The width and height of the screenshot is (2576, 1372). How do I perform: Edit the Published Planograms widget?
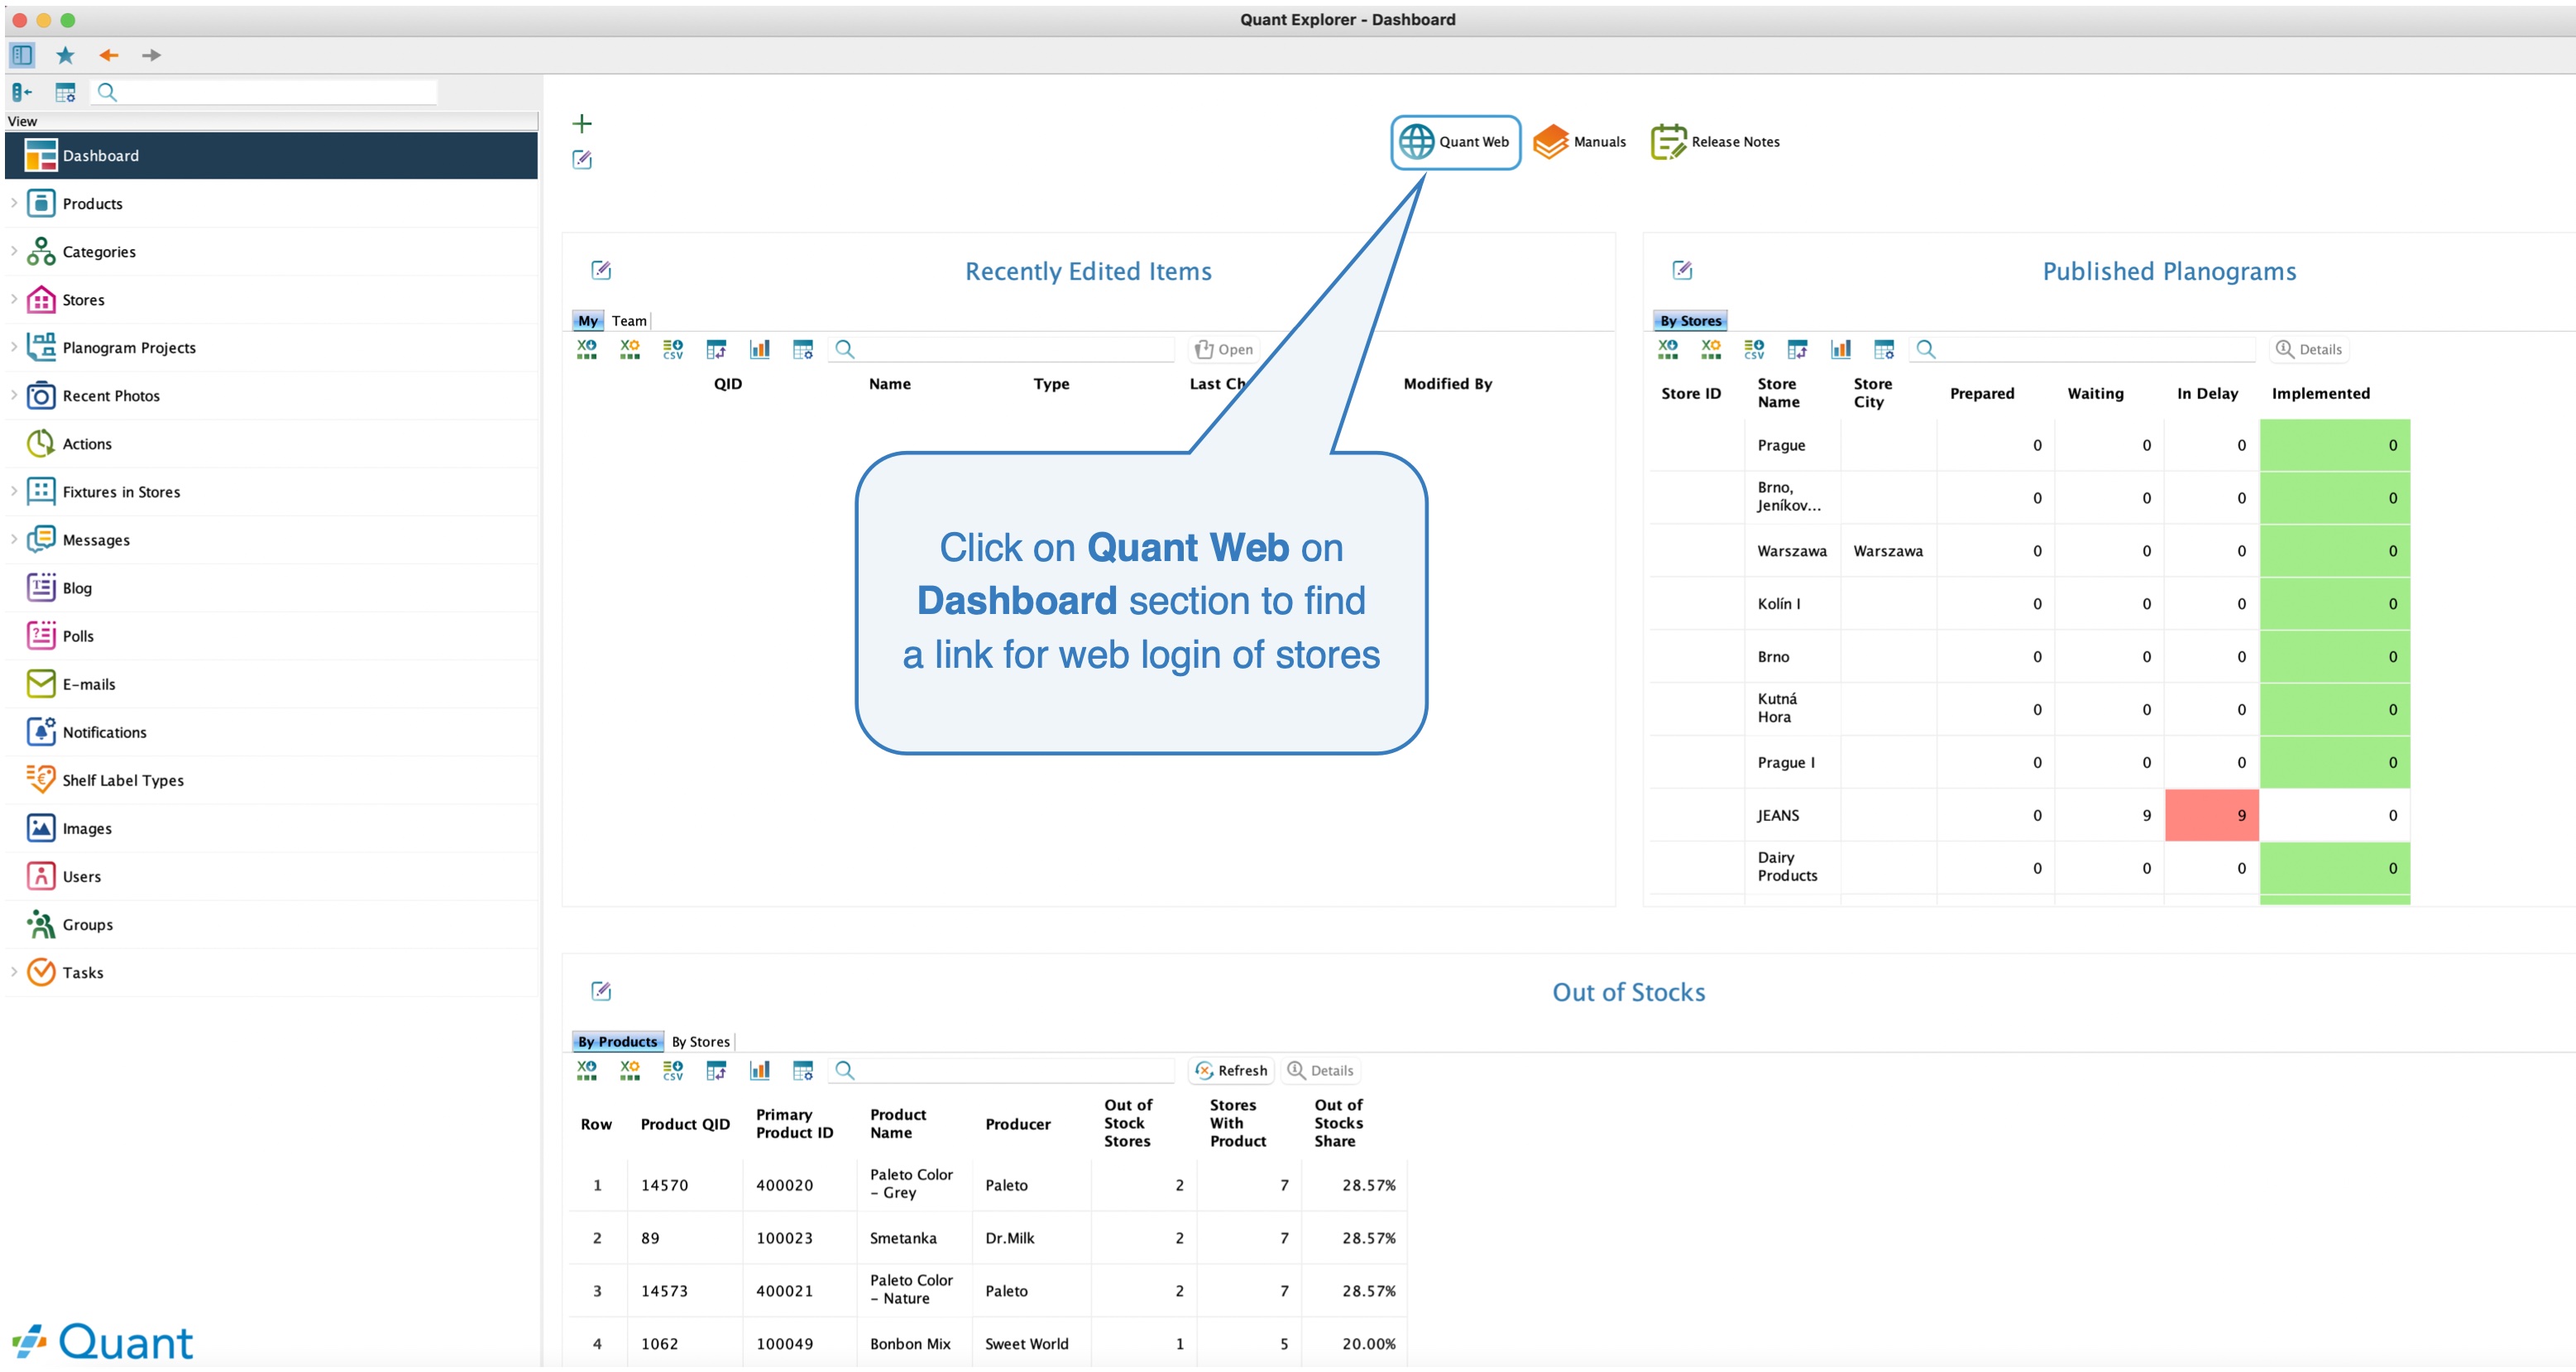(1683, 270)
